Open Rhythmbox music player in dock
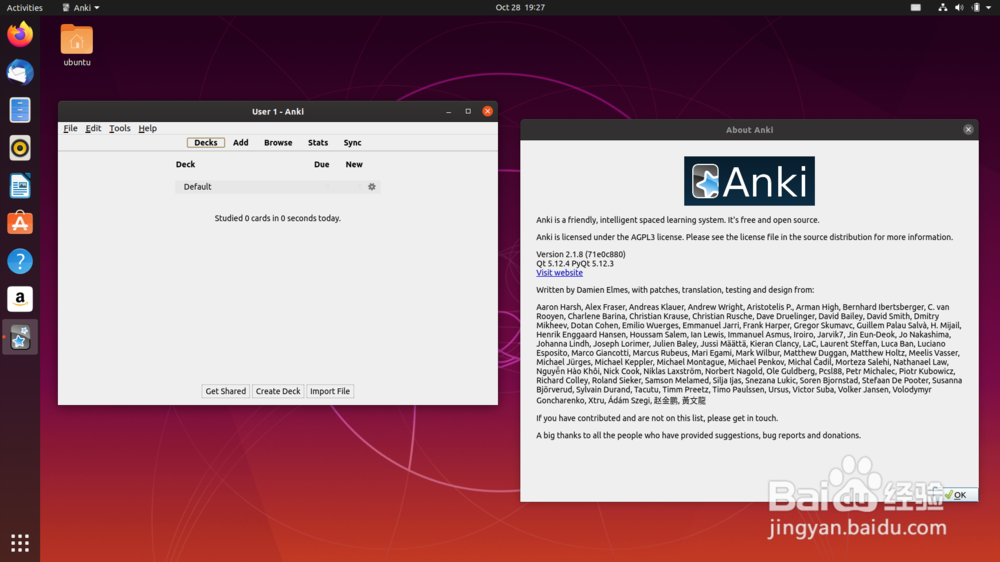1000x562 pixels. point(20,148)
